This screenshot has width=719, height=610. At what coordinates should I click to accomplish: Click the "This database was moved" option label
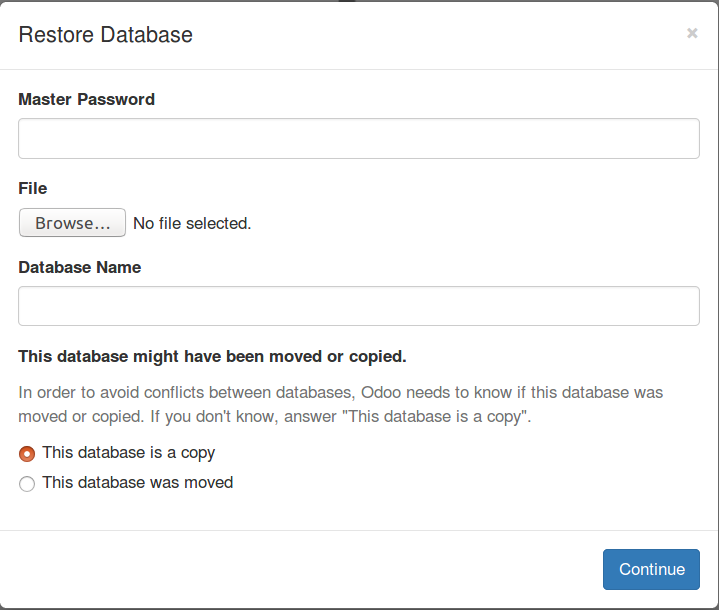[138, 482]
